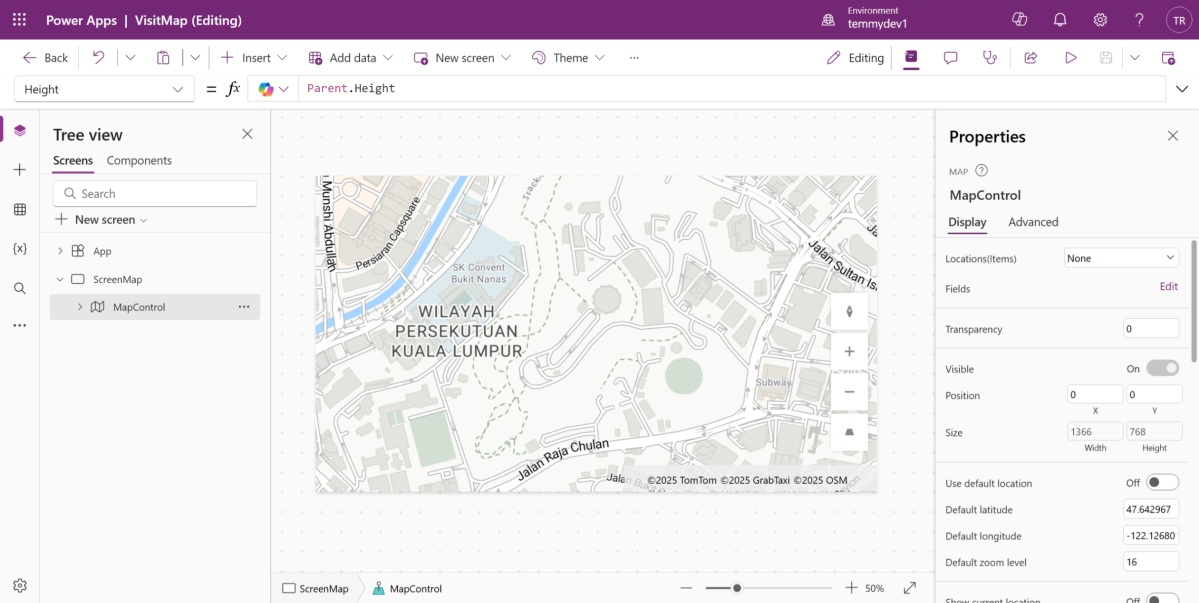This screenshot has width=1199, height=603.
Task: Switch to the Advanced properties tab
Action: (1032, 222)
